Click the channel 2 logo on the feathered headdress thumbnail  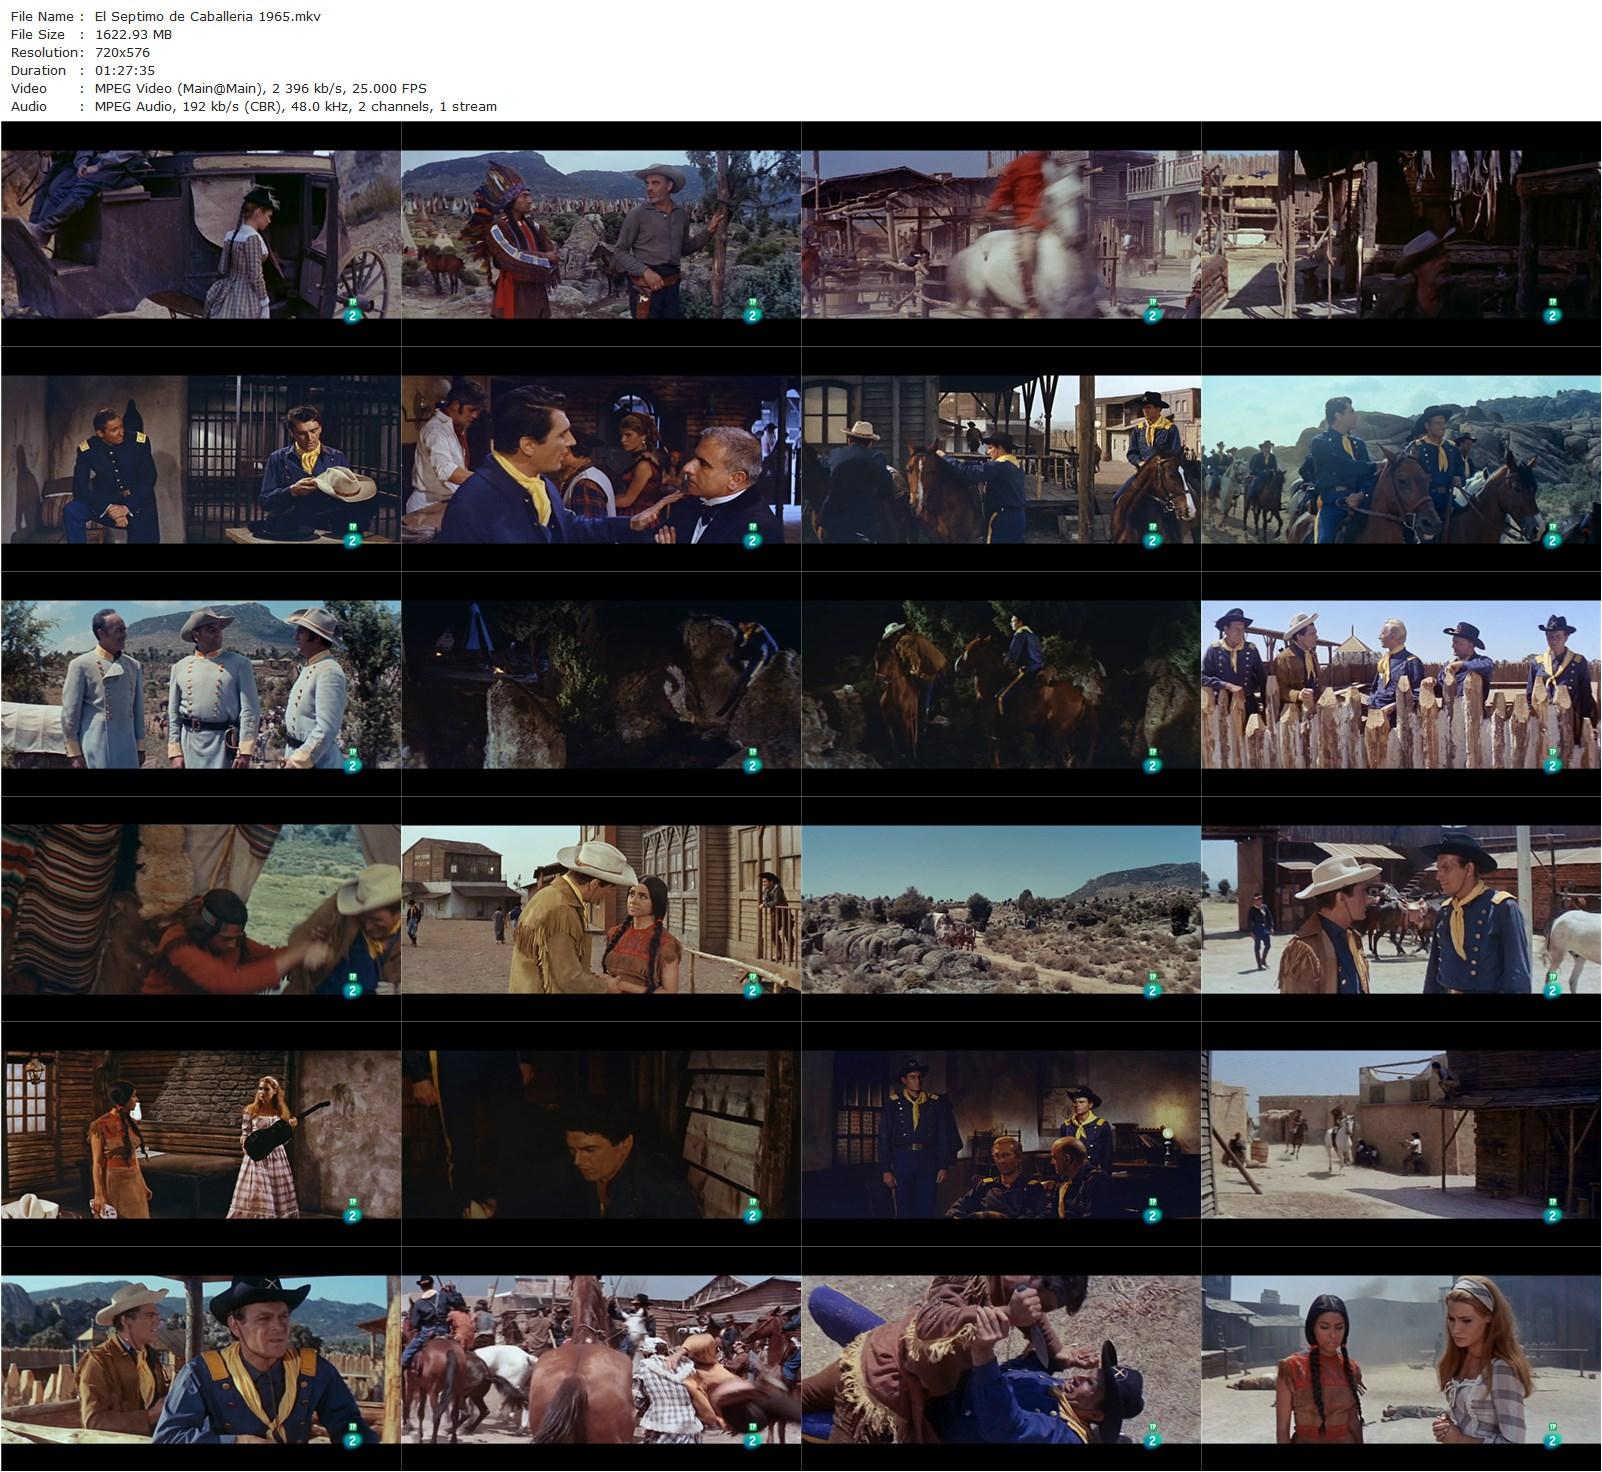[x=751, y=314]
